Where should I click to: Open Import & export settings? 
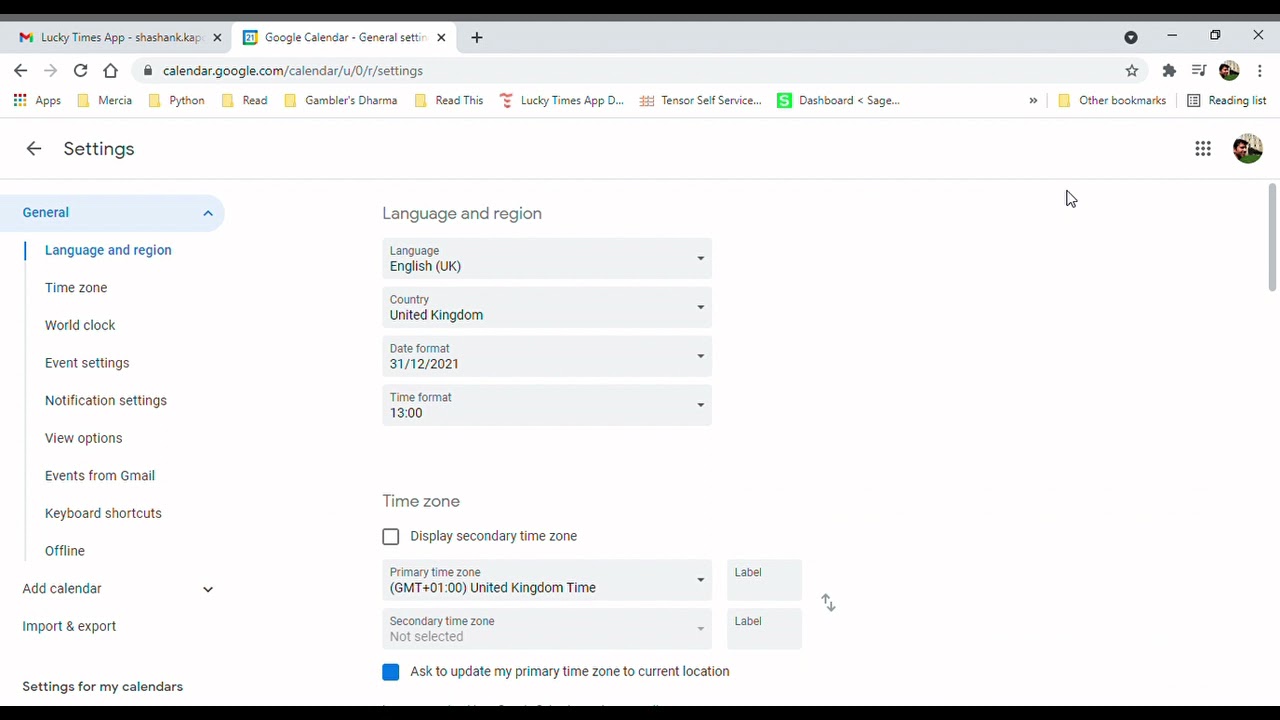pyautogui.click(x=69, y=627)
